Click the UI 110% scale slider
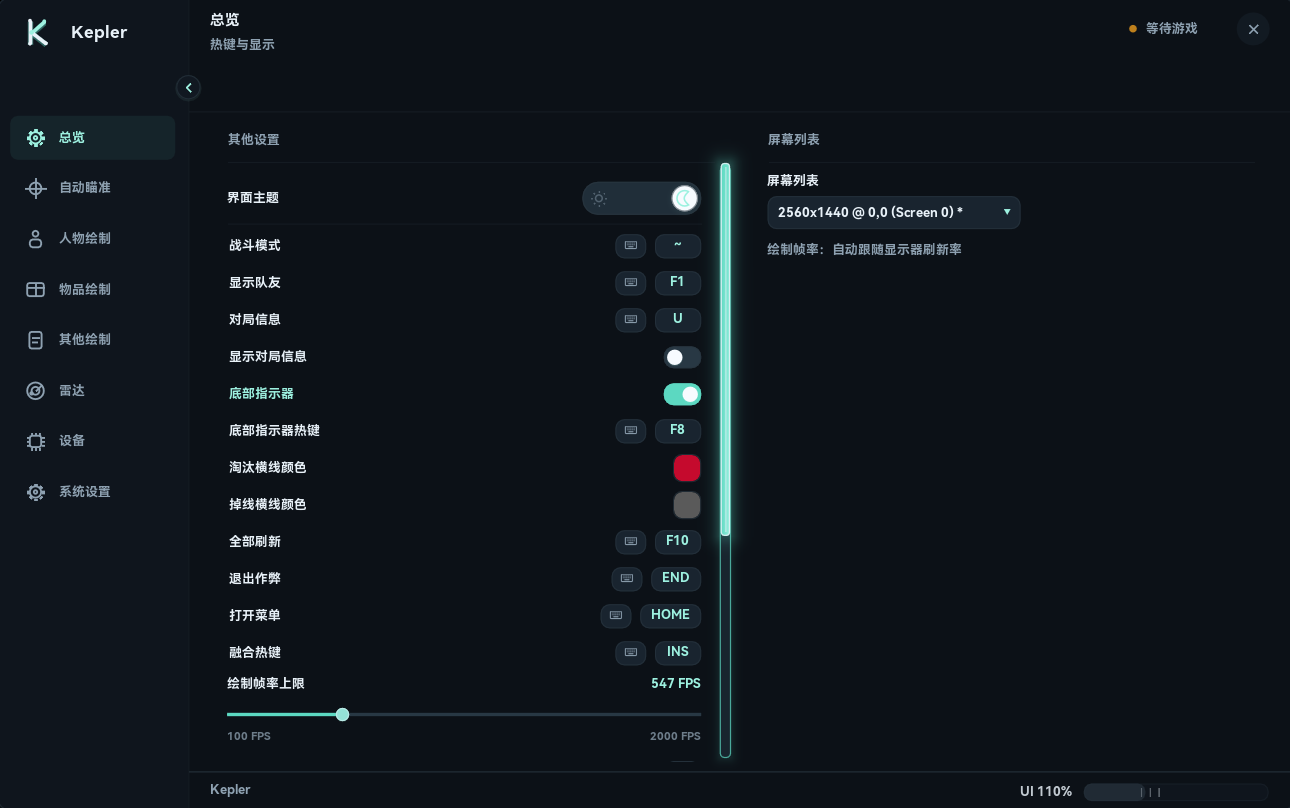The image size is (1290, 808). coord(1175,792)
